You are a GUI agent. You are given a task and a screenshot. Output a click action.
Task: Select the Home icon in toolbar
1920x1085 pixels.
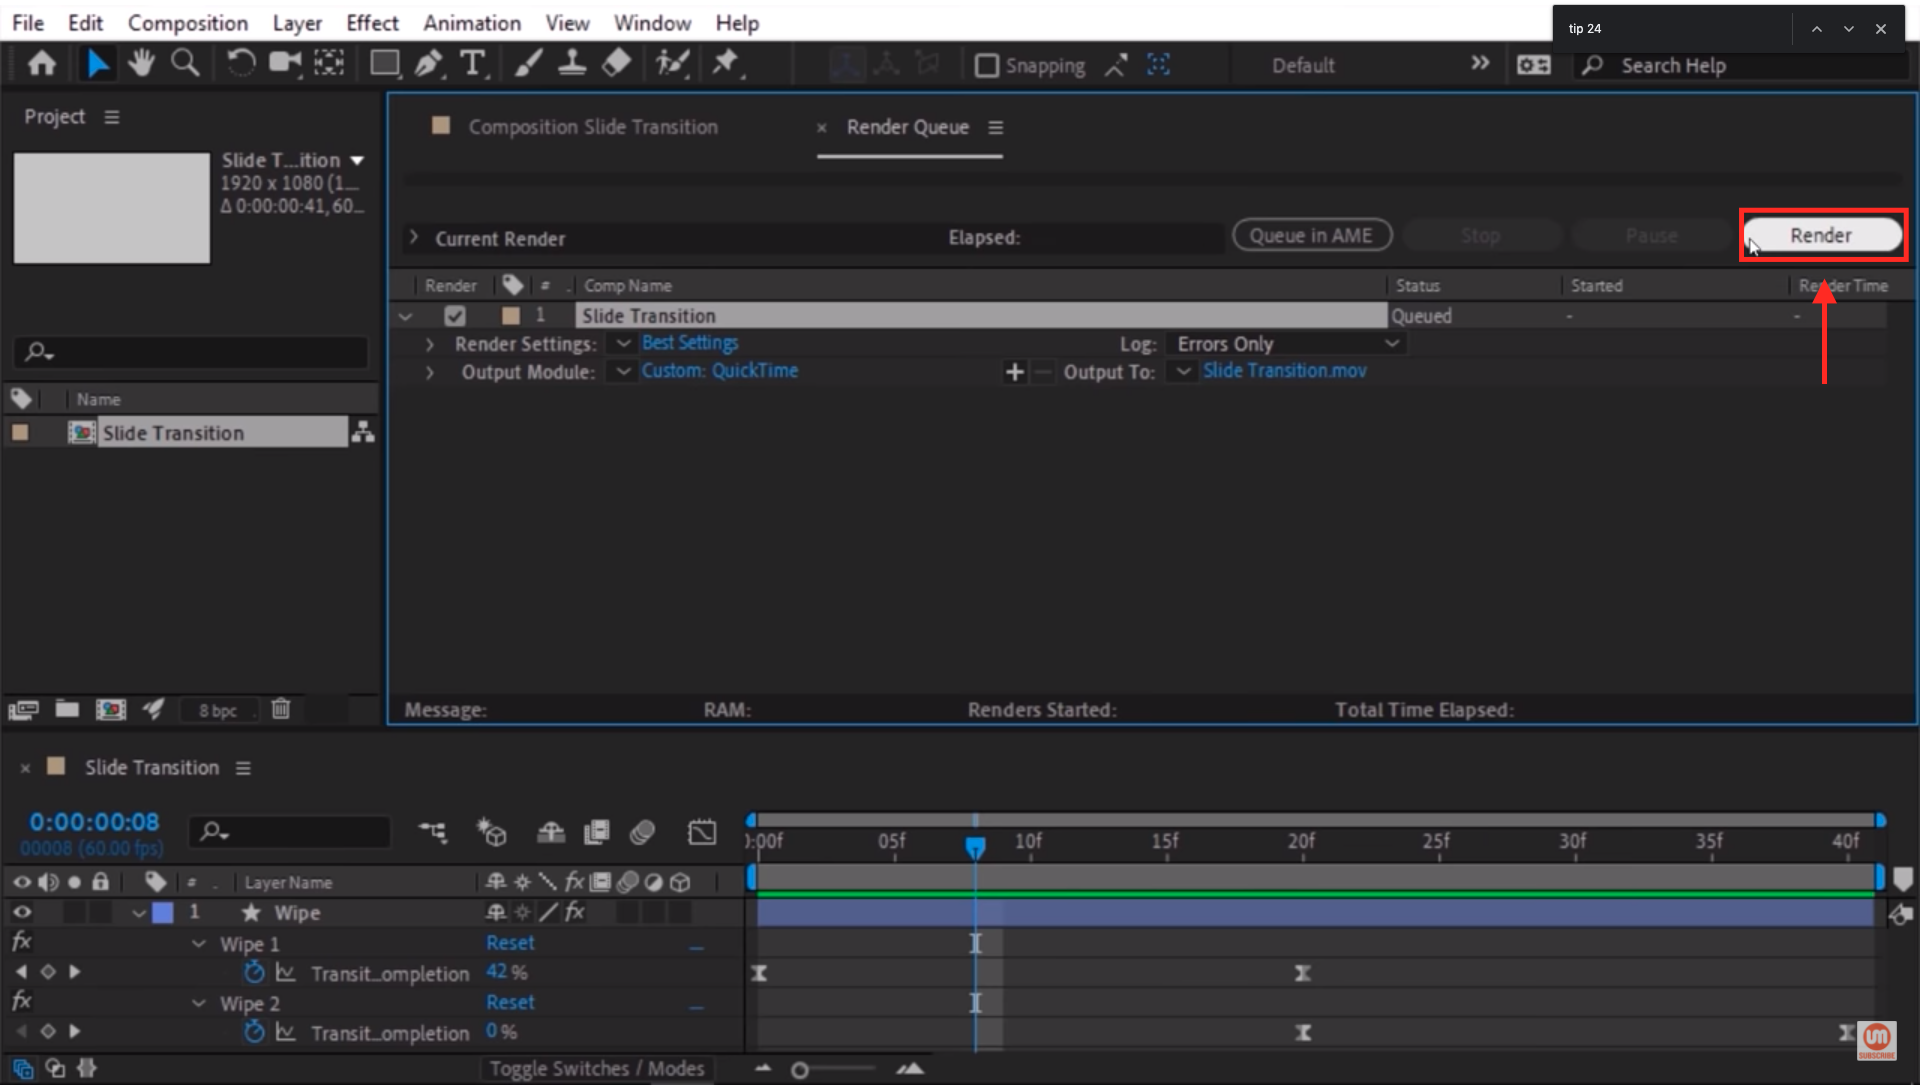pyautogui.click(x=42, y=64)
